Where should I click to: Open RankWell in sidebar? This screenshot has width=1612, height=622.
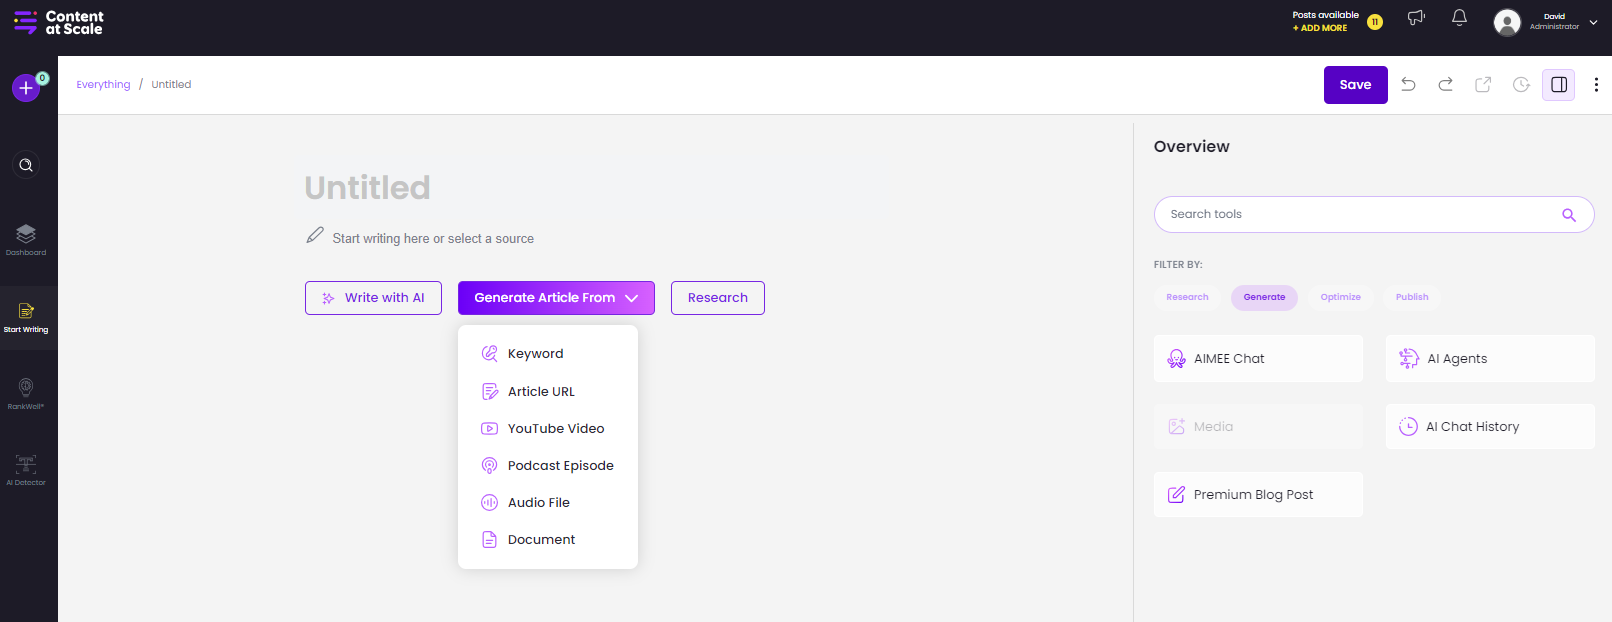26,393
